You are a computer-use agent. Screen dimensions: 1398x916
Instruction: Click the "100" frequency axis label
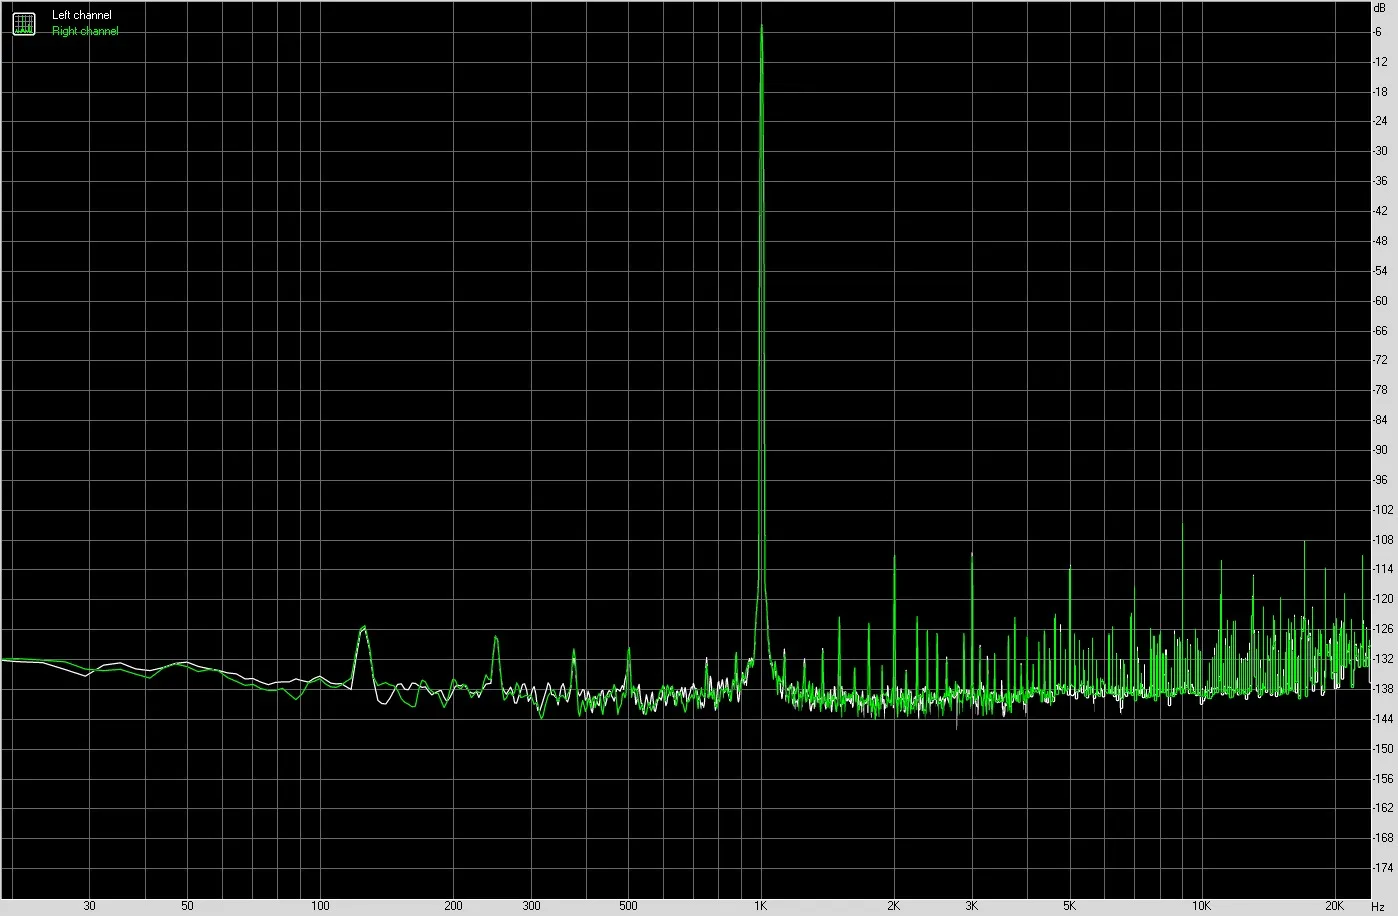pos(320,906)
